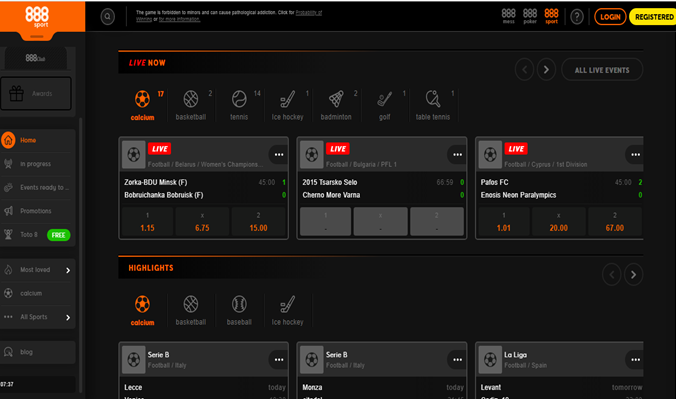Bet away win odds 15.00
Viewport: 676px width, 399px height.
tap(259, 222)
